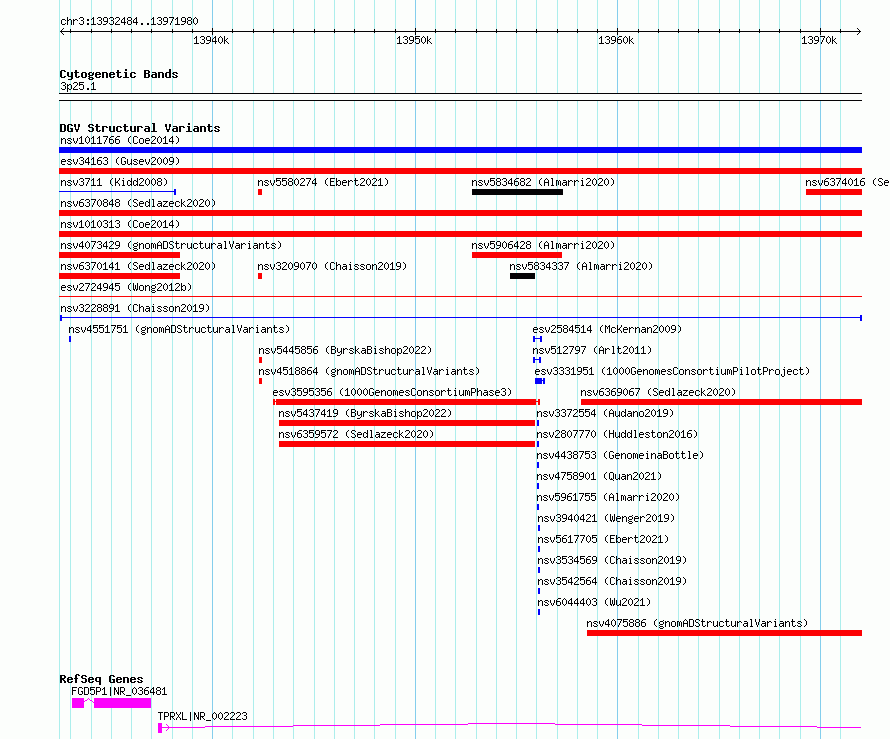Select the nsv4758901 (Quan2021) label

pos(599,476)
